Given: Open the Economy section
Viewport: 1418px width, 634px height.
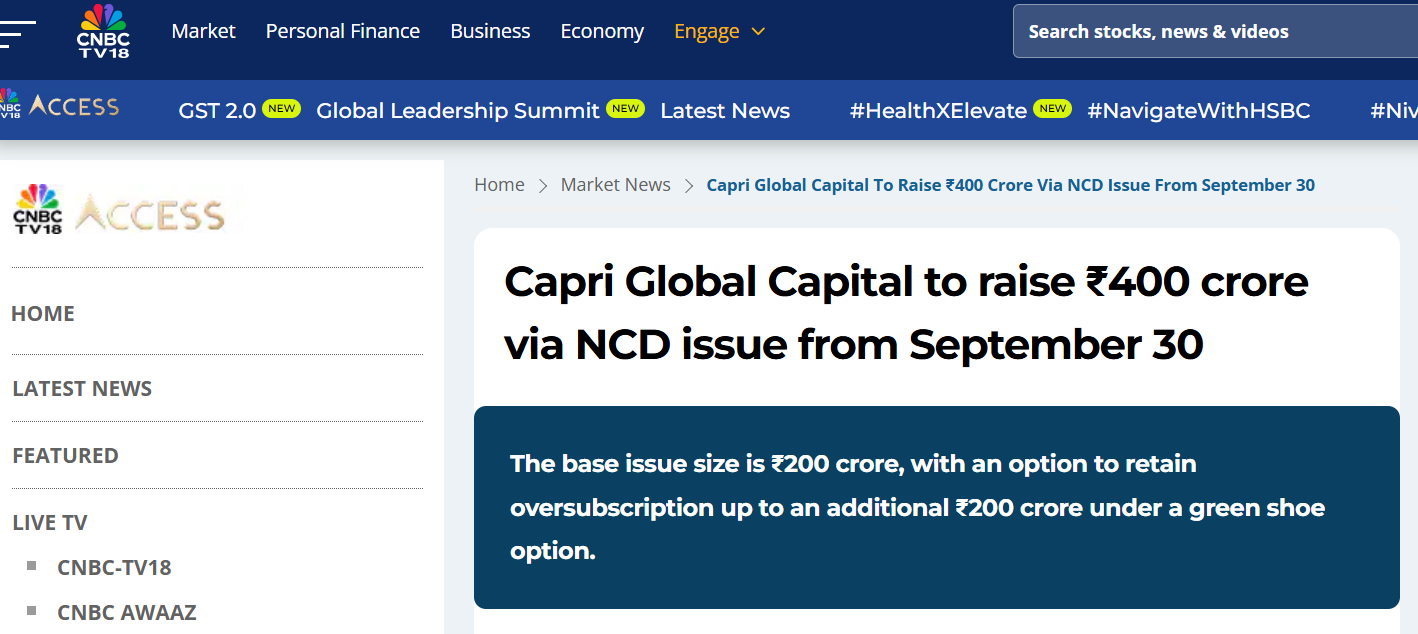Looking at the screenshot, I should (601, 31).
